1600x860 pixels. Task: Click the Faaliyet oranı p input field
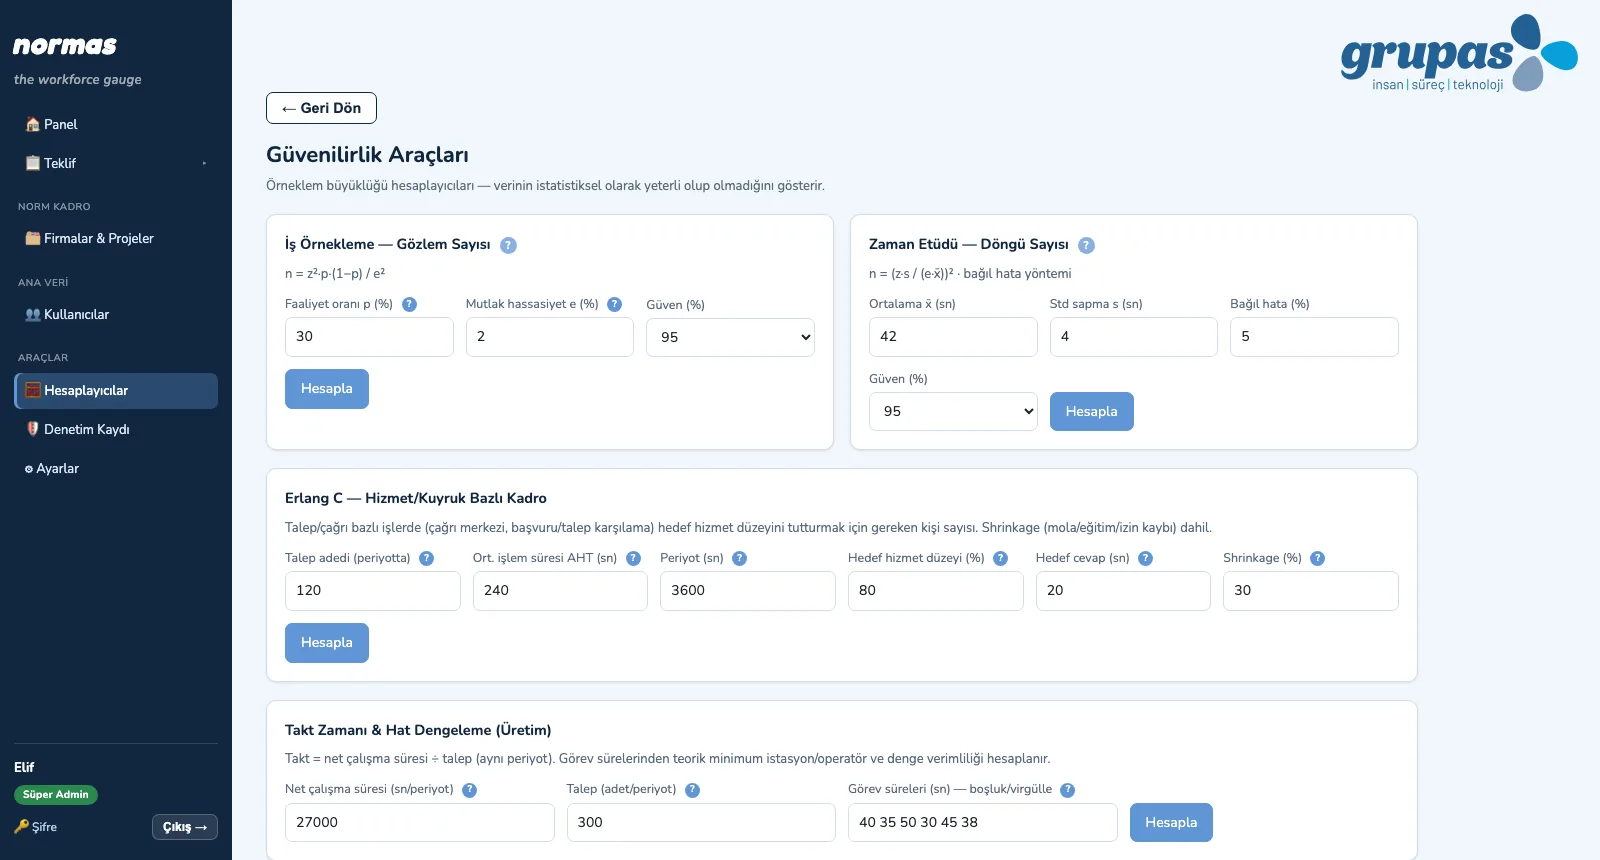pyautogui.click(x=369, y=337)
